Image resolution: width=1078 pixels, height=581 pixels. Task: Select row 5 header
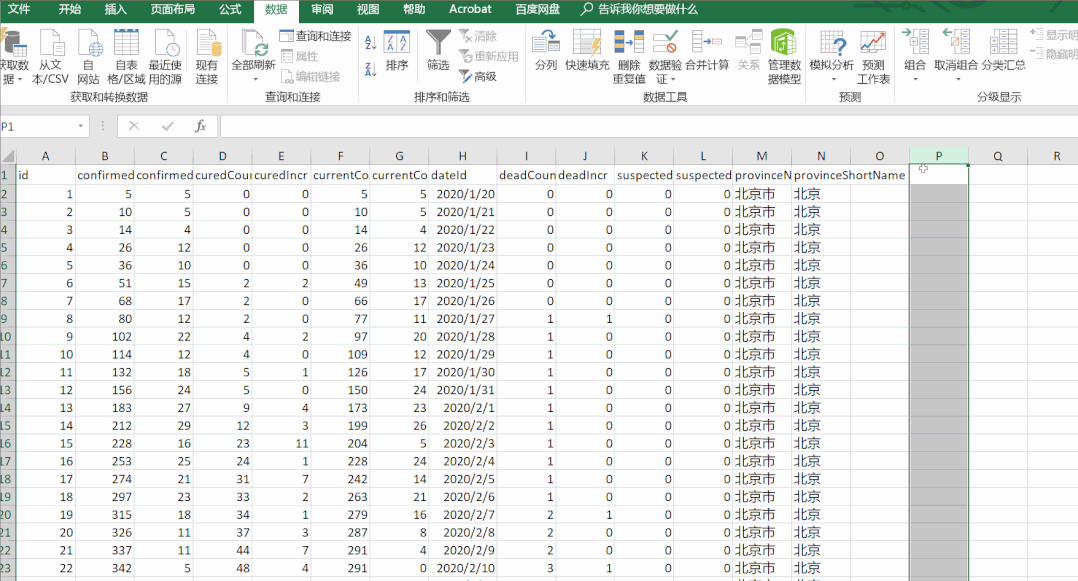tap(8, 248)
